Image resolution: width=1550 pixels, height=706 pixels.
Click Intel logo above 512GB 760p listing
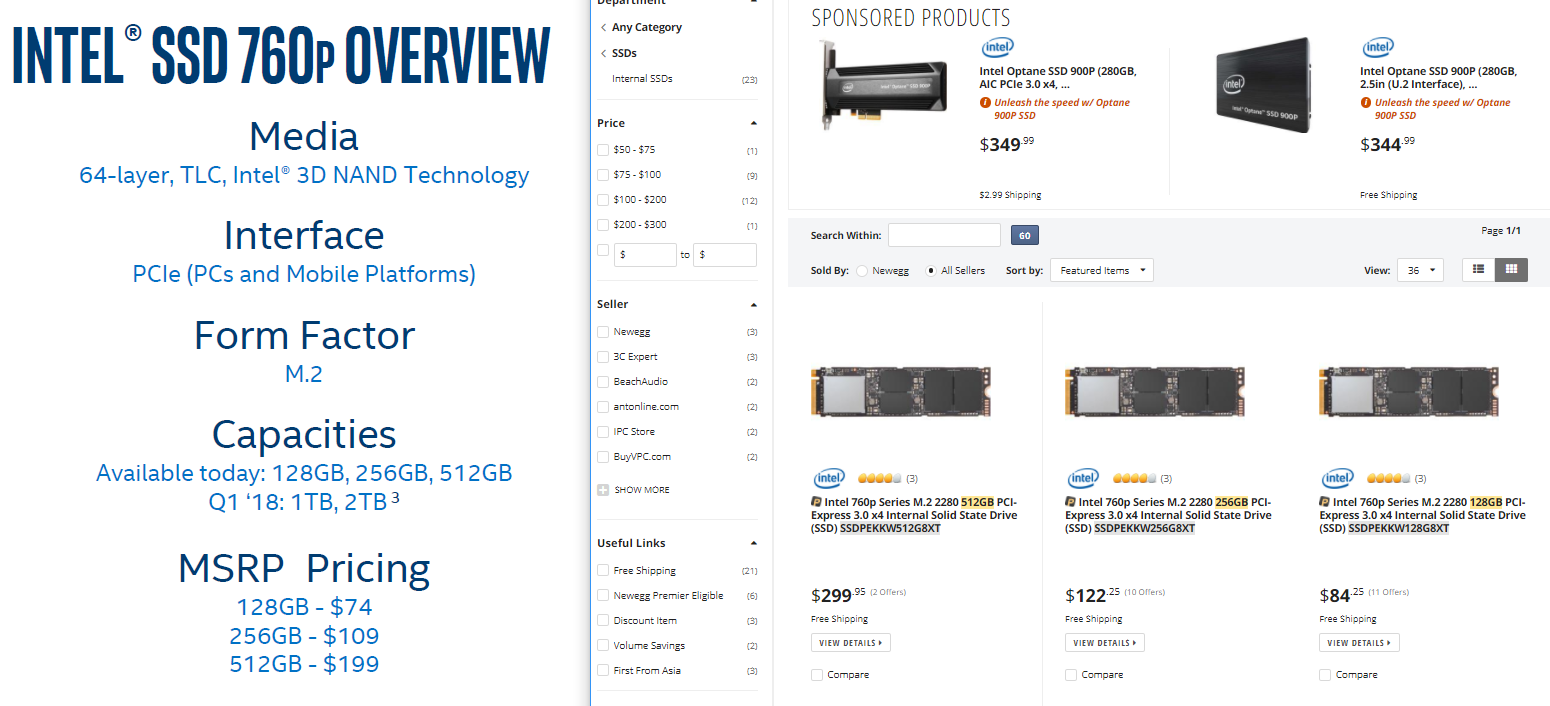[829, 479]
